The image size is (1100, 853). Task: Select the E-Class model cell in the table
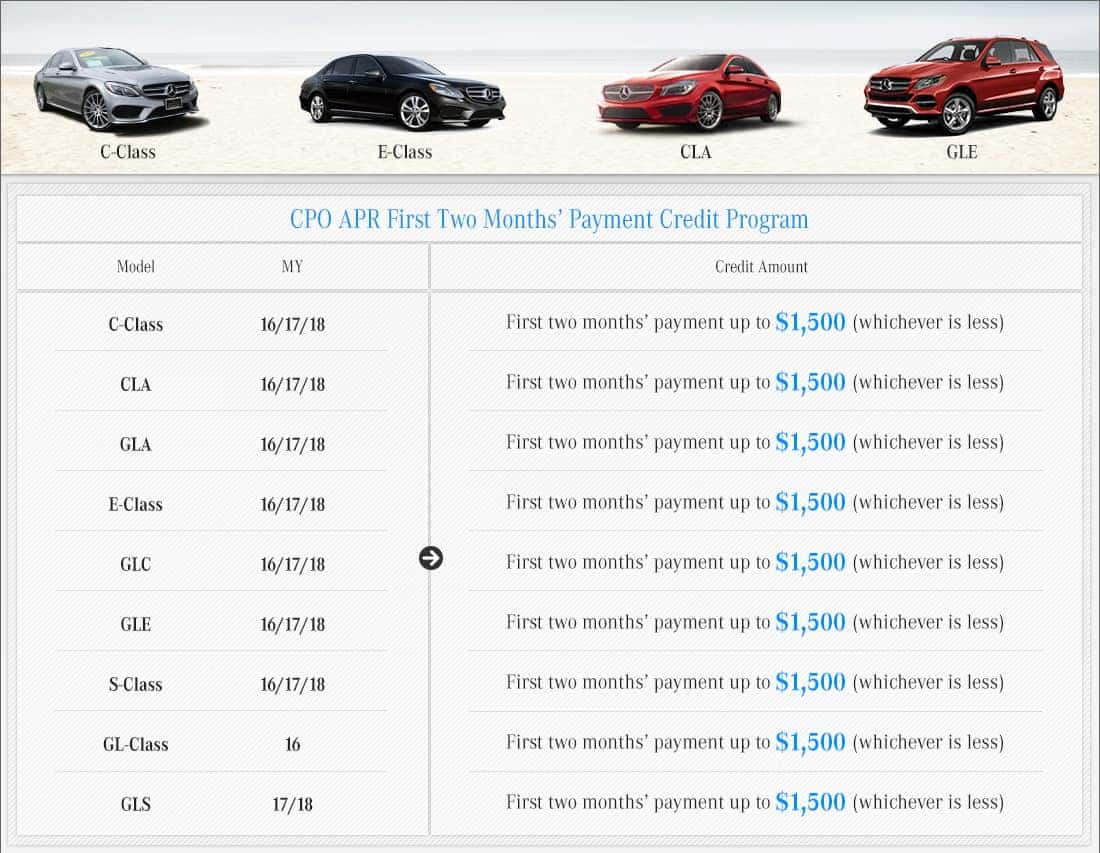(x=135, y=504)
